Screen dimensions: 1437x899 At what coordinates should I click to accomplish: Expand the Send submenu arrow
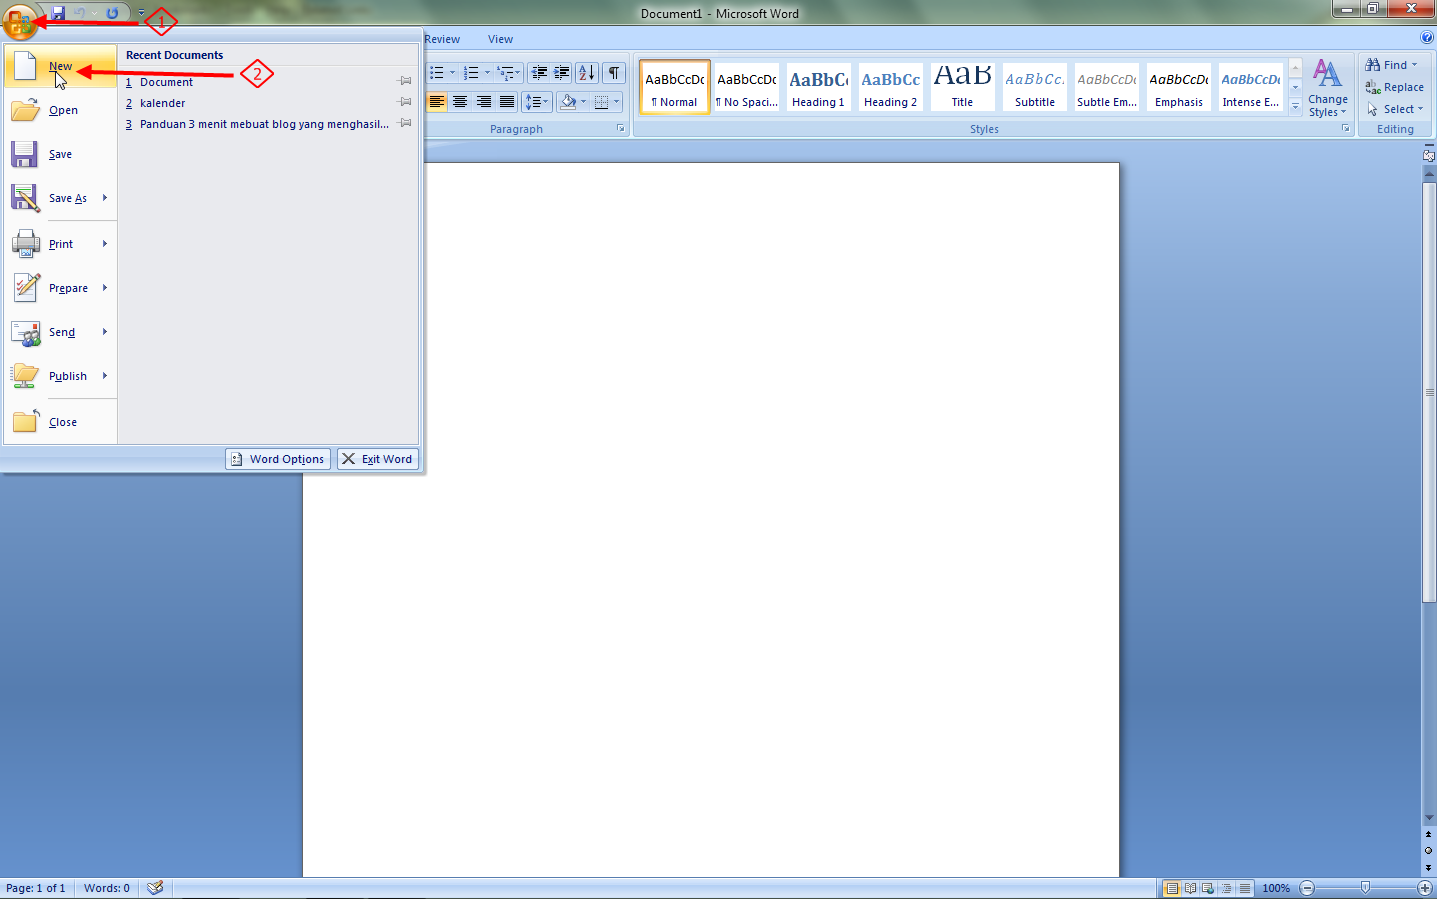tap(105, 332)
